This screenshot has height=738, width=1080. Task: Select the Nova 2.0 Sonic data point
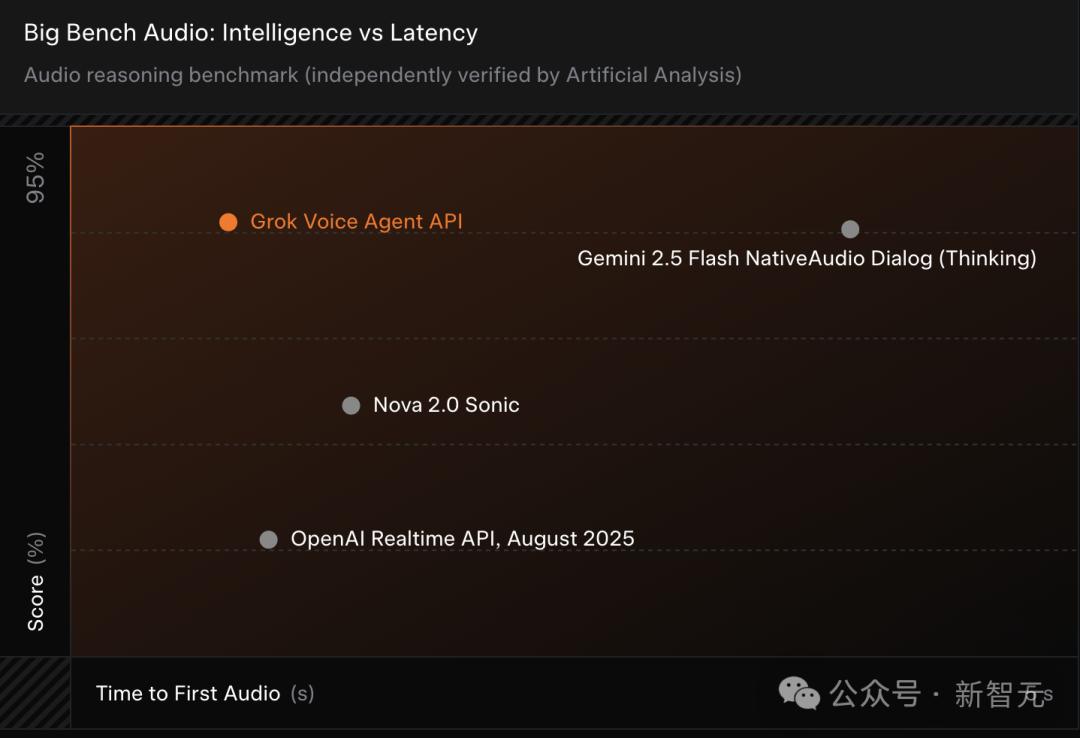(x=351, y=405)
